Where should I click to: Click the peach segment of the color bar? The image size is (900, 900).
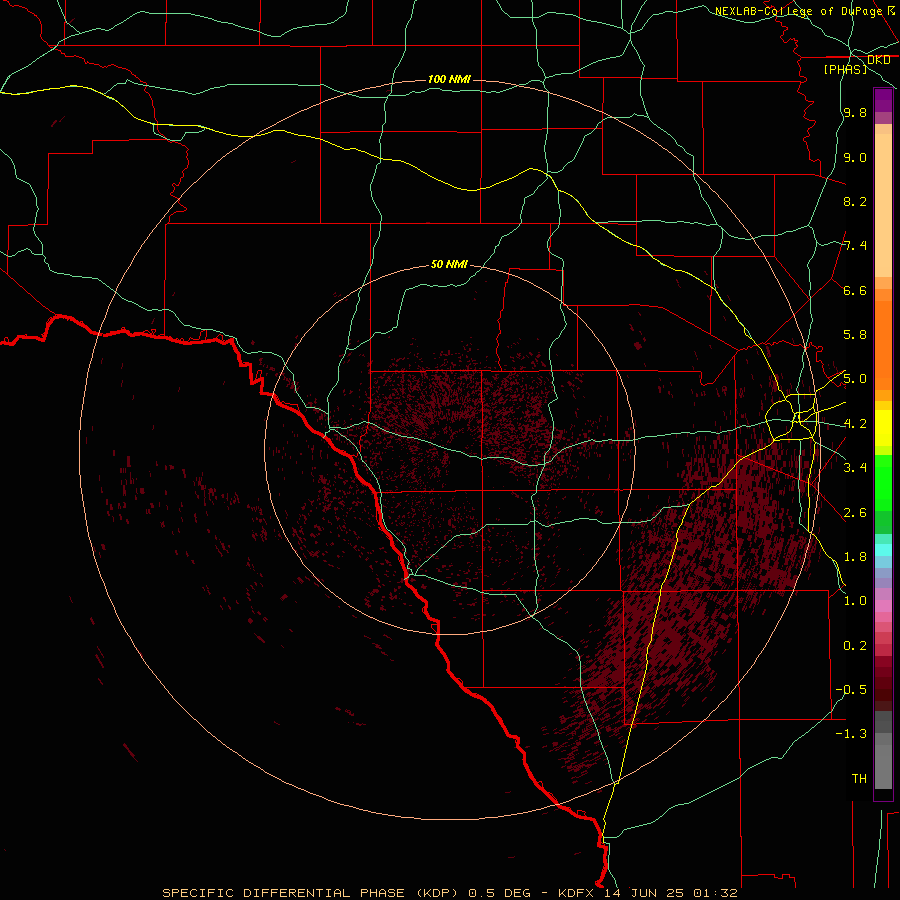[x=883, y=205]
